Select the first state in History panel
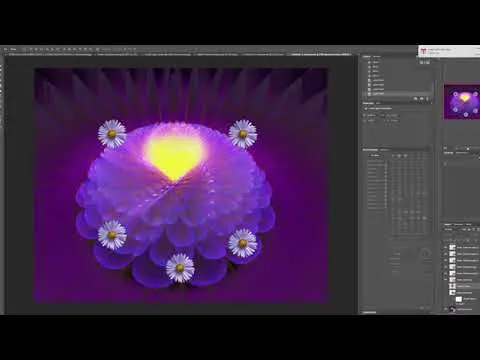480x360 pixels. [x=398, y=62]
